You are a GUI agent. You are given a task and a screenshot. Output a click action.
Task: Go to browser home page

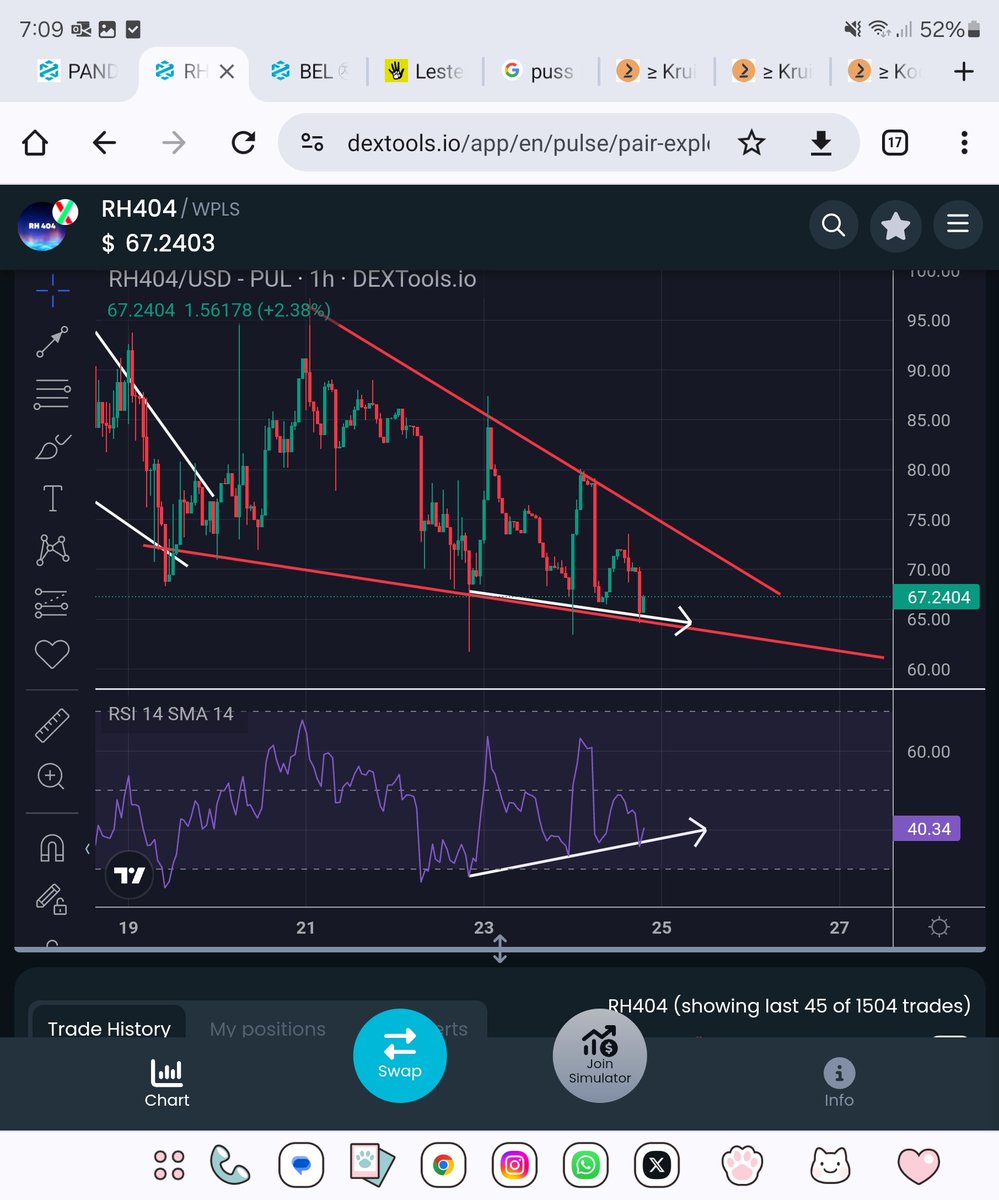(x=35, y=143)
